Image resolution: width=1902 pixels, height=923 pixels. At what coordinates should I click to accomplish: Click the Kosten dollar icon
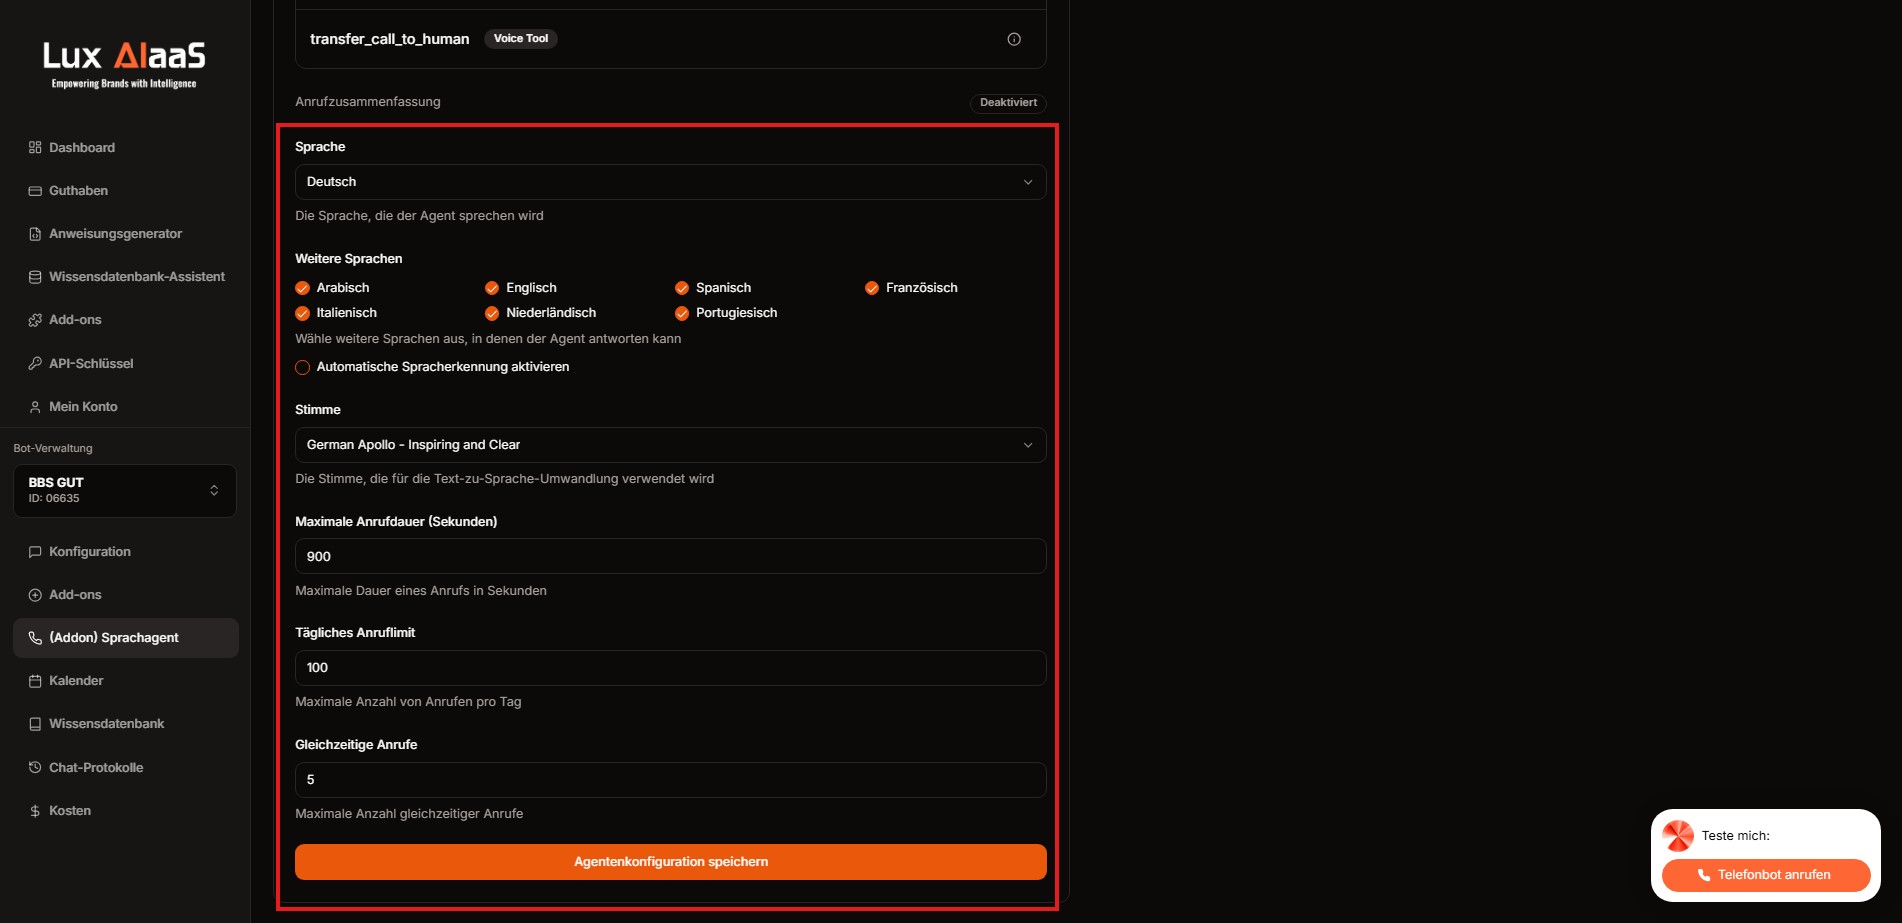point(35,811)
